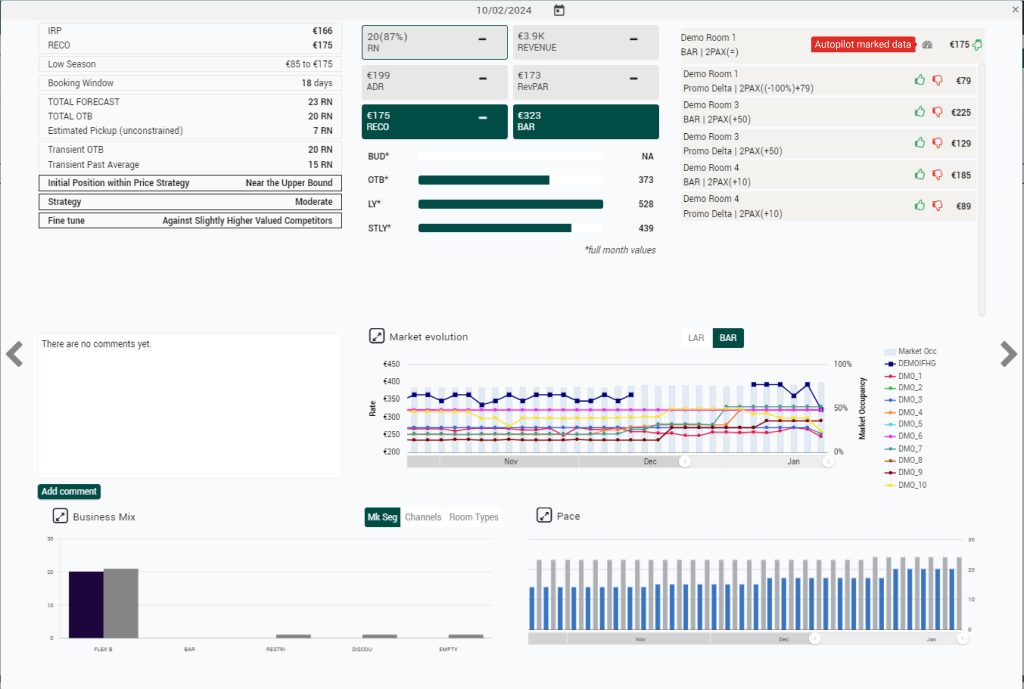Go to the previous day with left arrow
Image resolution: width=1024 pixels, height=689 pixels.
pos(14,354)
